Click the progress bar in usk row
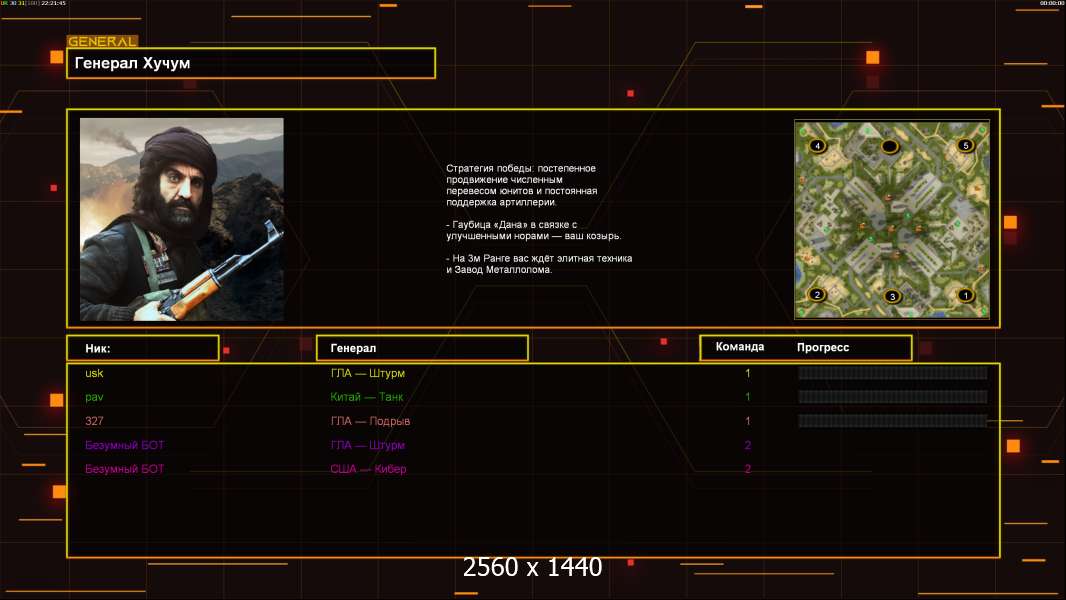Image resolution: width=1066 pixels, height=600 pixels. point(893,372)
